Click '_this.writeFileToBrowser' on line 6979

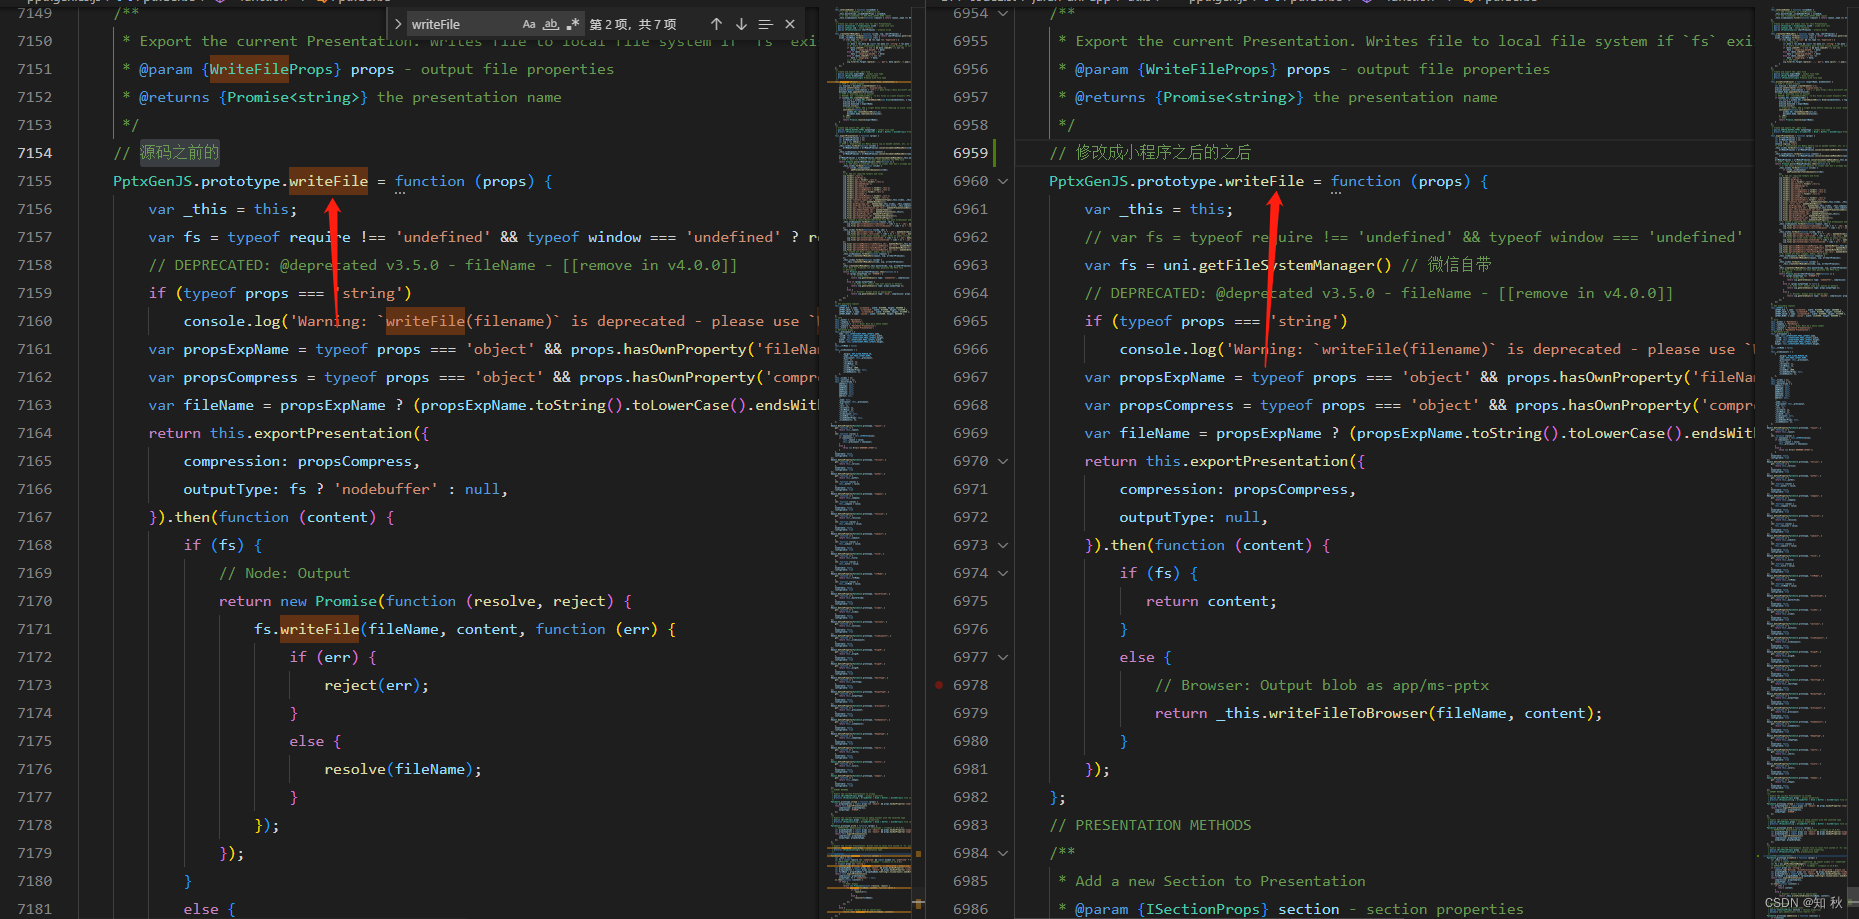pyautogui.click(x=1321, y=713)
